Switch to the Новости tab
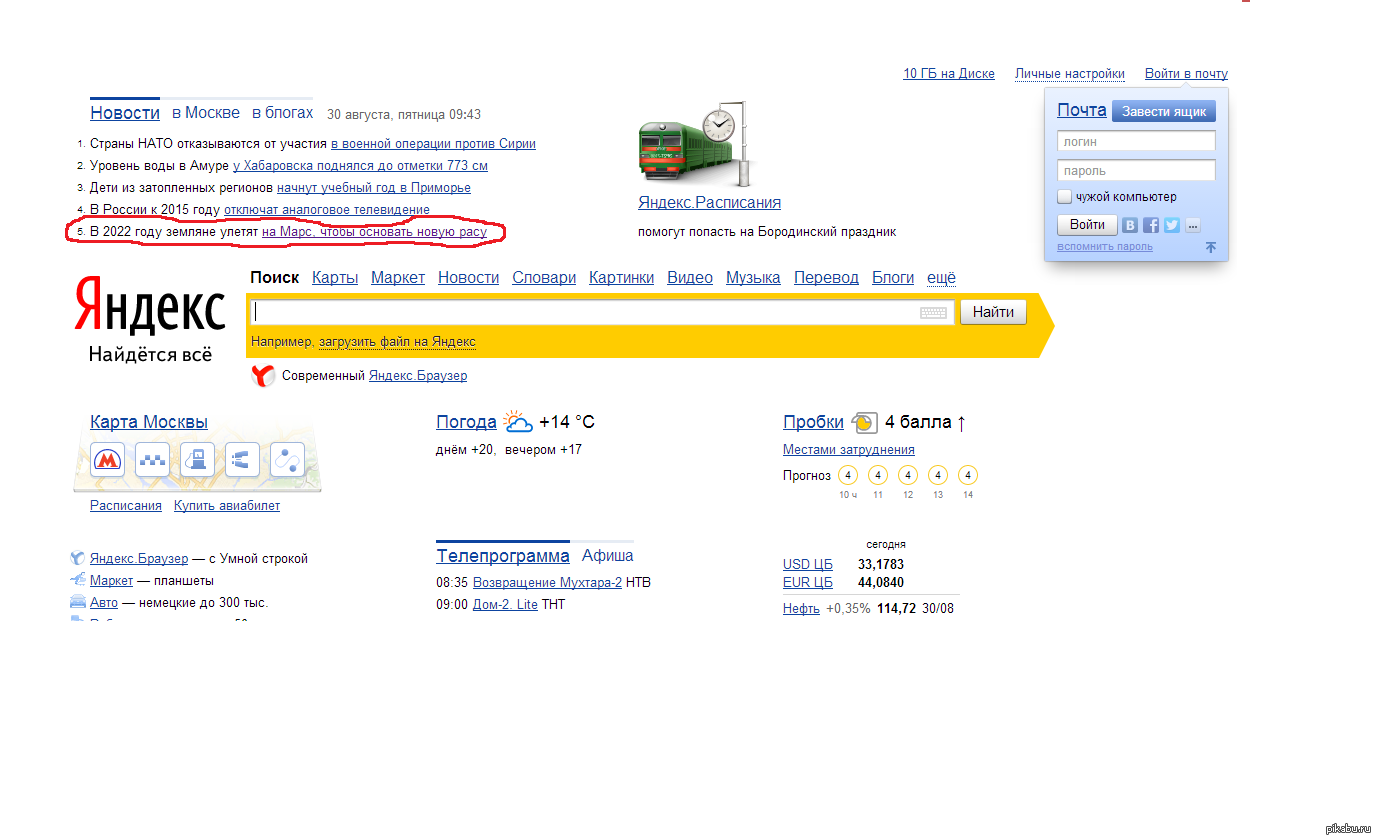Screen dimensions: 1376x840 click(125, 113)
